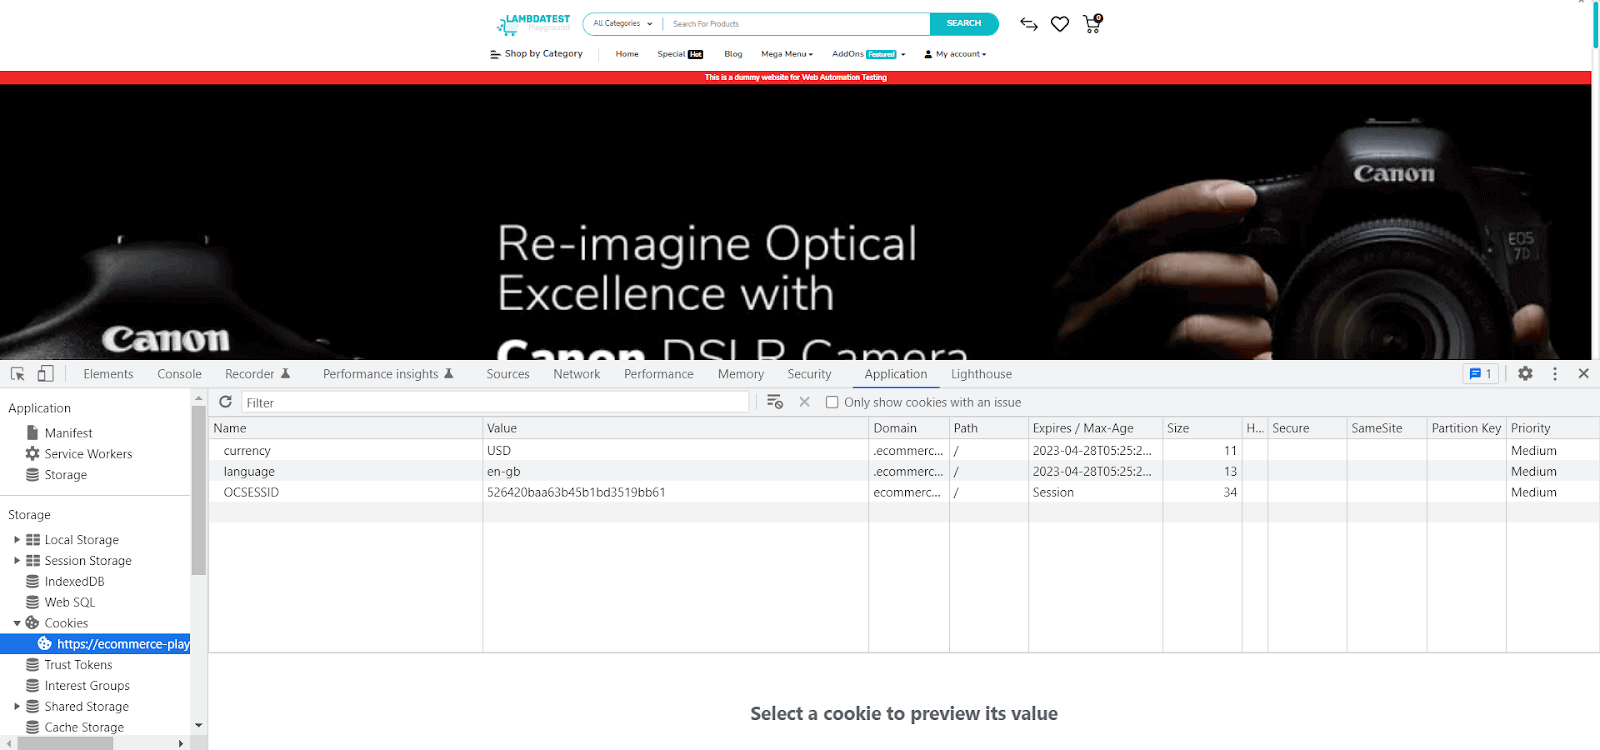Toggle the device toolbar icon
This screenshot has height=750, width=1600.
[x=45, y=374]
